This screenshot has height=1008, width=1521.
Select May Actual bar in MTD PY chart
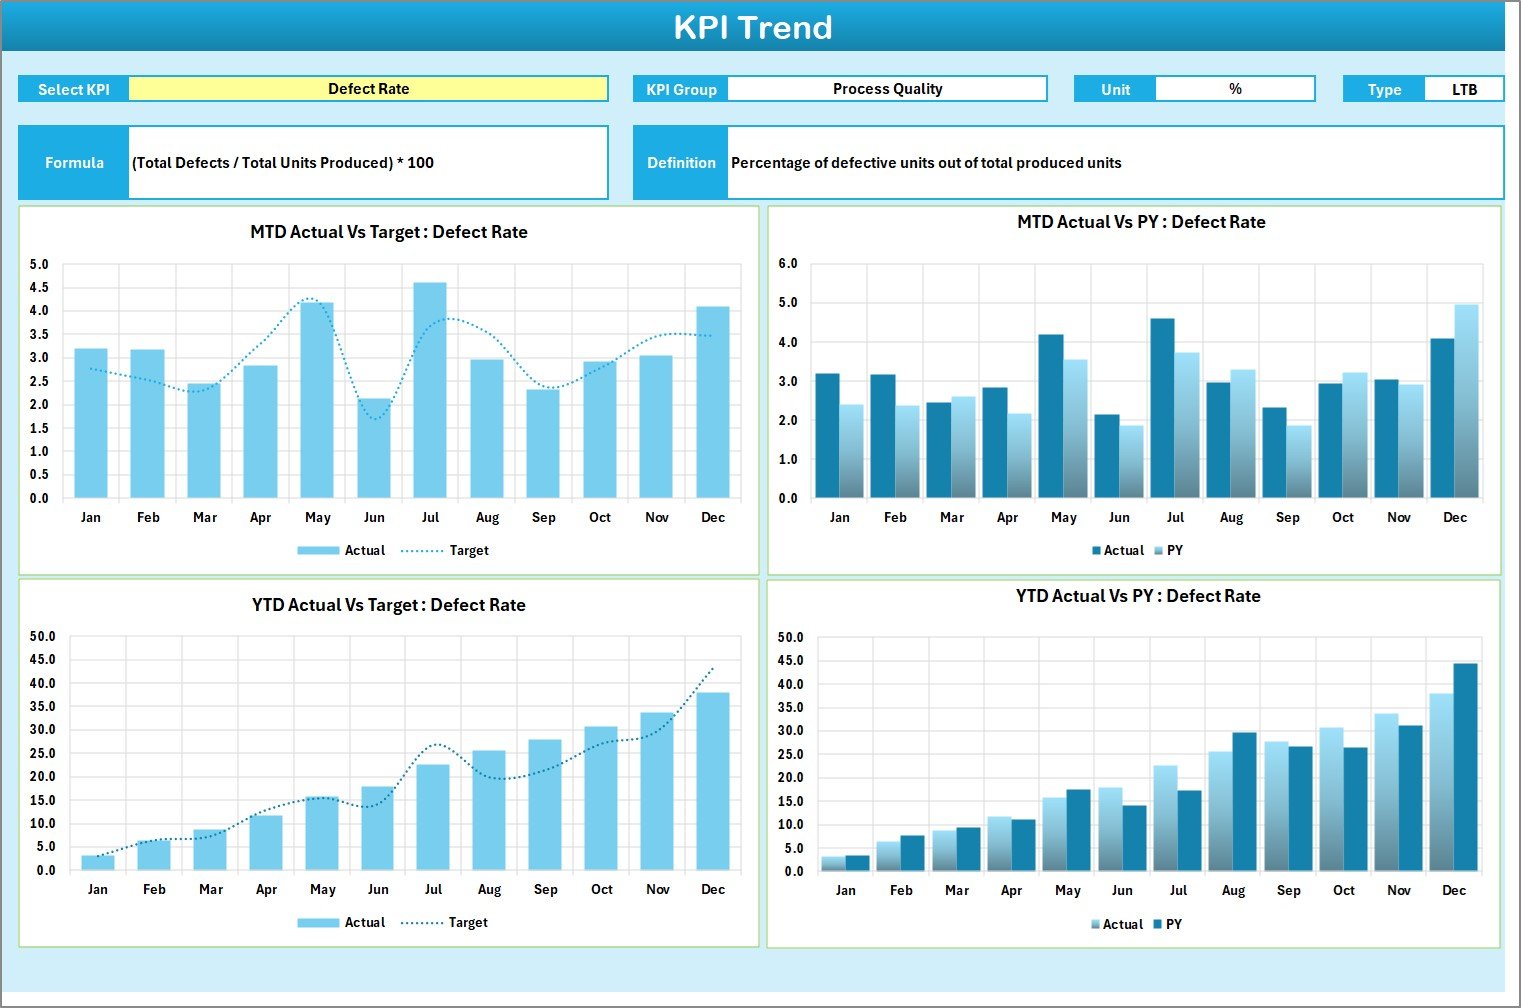(1051, 416)
